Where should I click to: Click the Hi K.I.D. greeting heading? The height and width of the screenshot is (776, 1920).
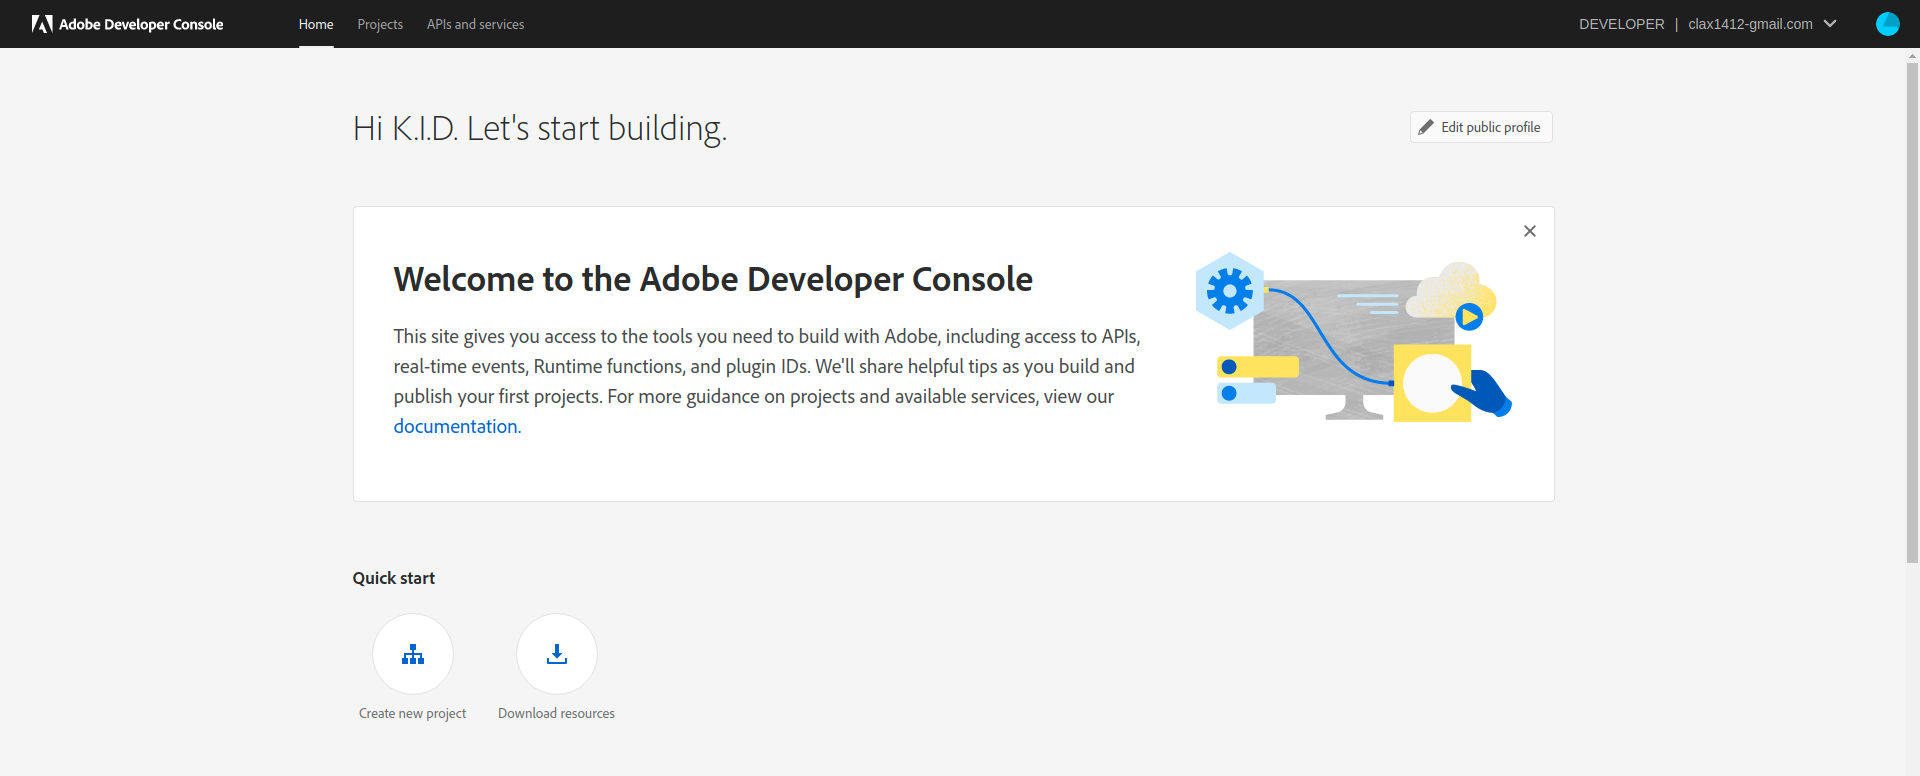click(x=540, y=128)
